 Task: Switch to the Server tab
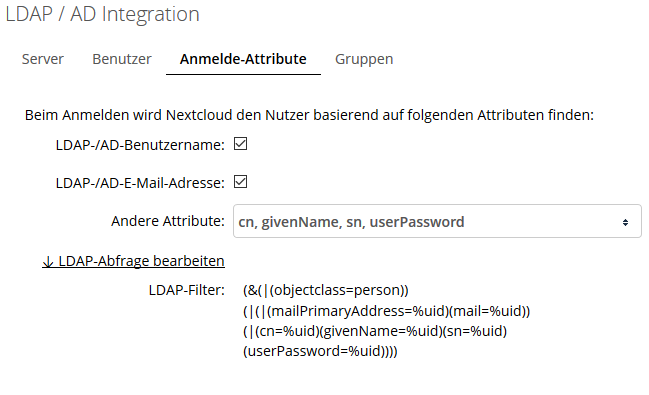43,59
